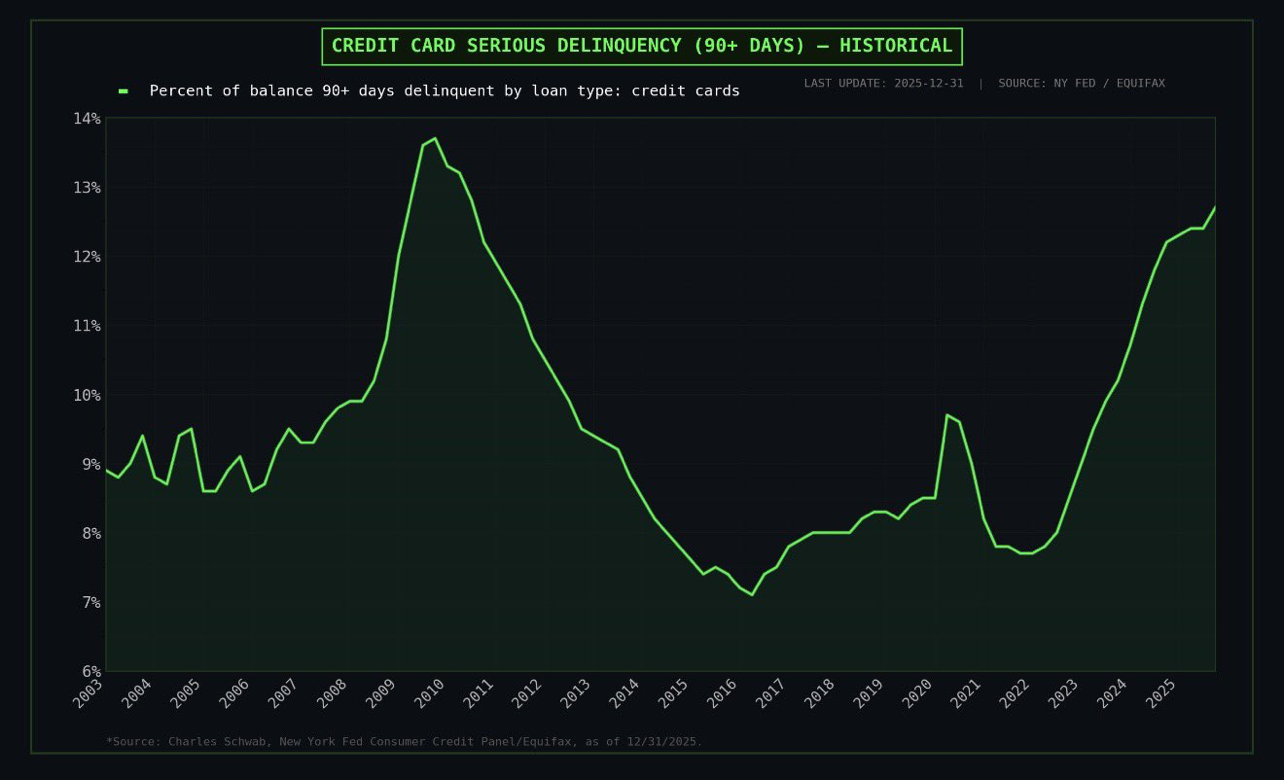Click the 14% y-axis label
Viewport: 1284px width, 780px height.
click(87, 118)
